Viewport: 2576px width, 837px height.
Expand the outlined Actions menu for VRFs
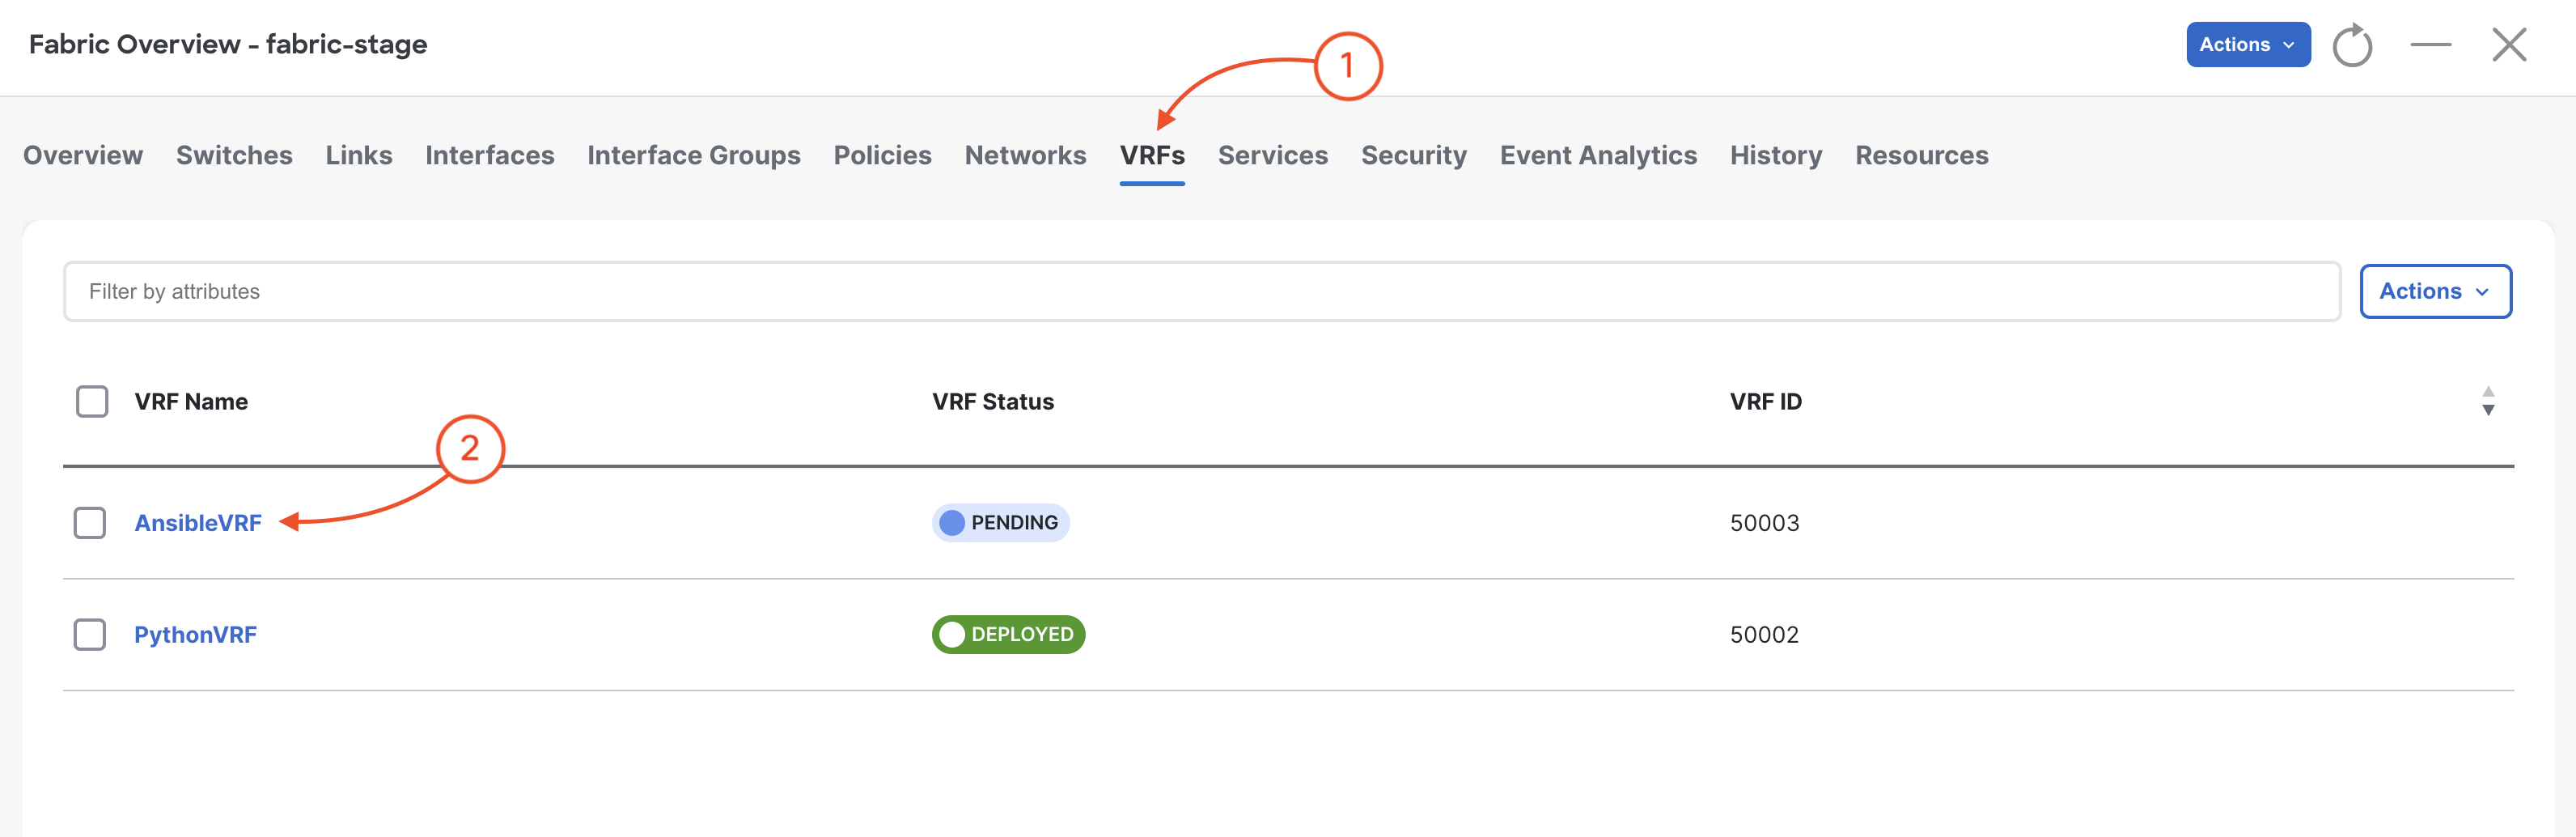2435,291
